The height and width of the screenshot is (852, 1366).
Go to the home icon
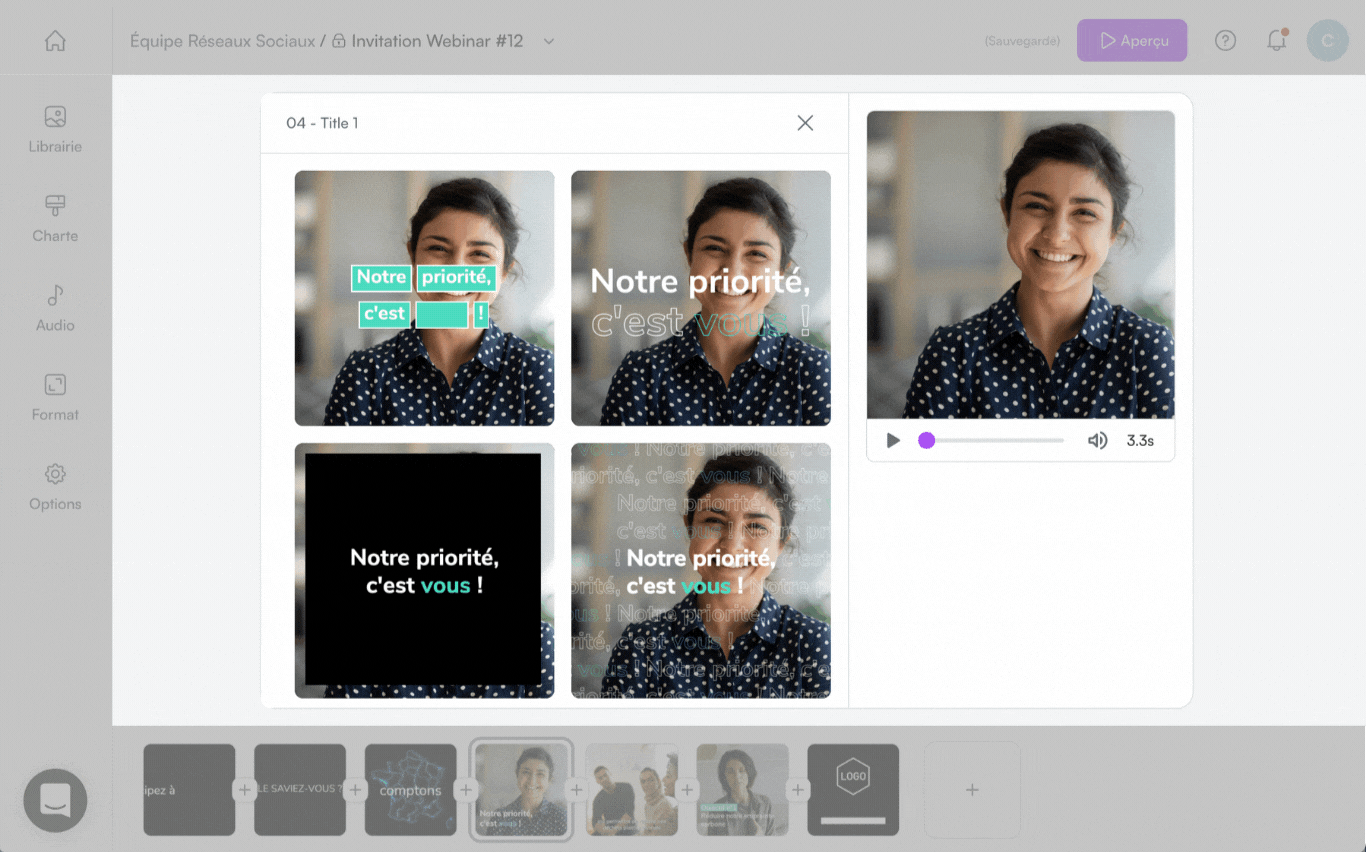(55, 41)
